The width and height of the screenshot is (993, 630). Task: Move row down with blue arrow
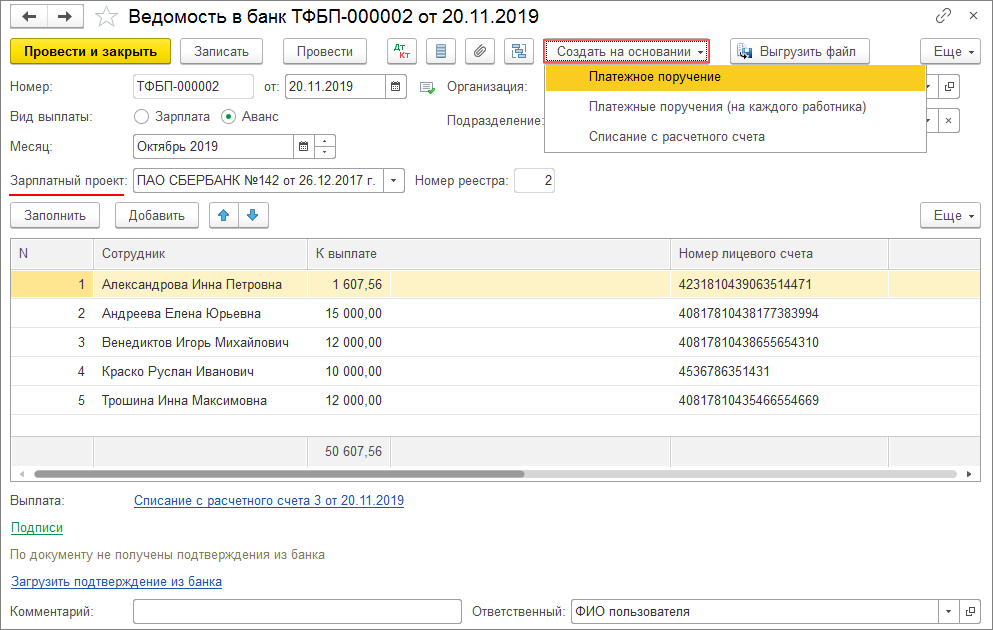pyautogui.click(x=253, y=215)
